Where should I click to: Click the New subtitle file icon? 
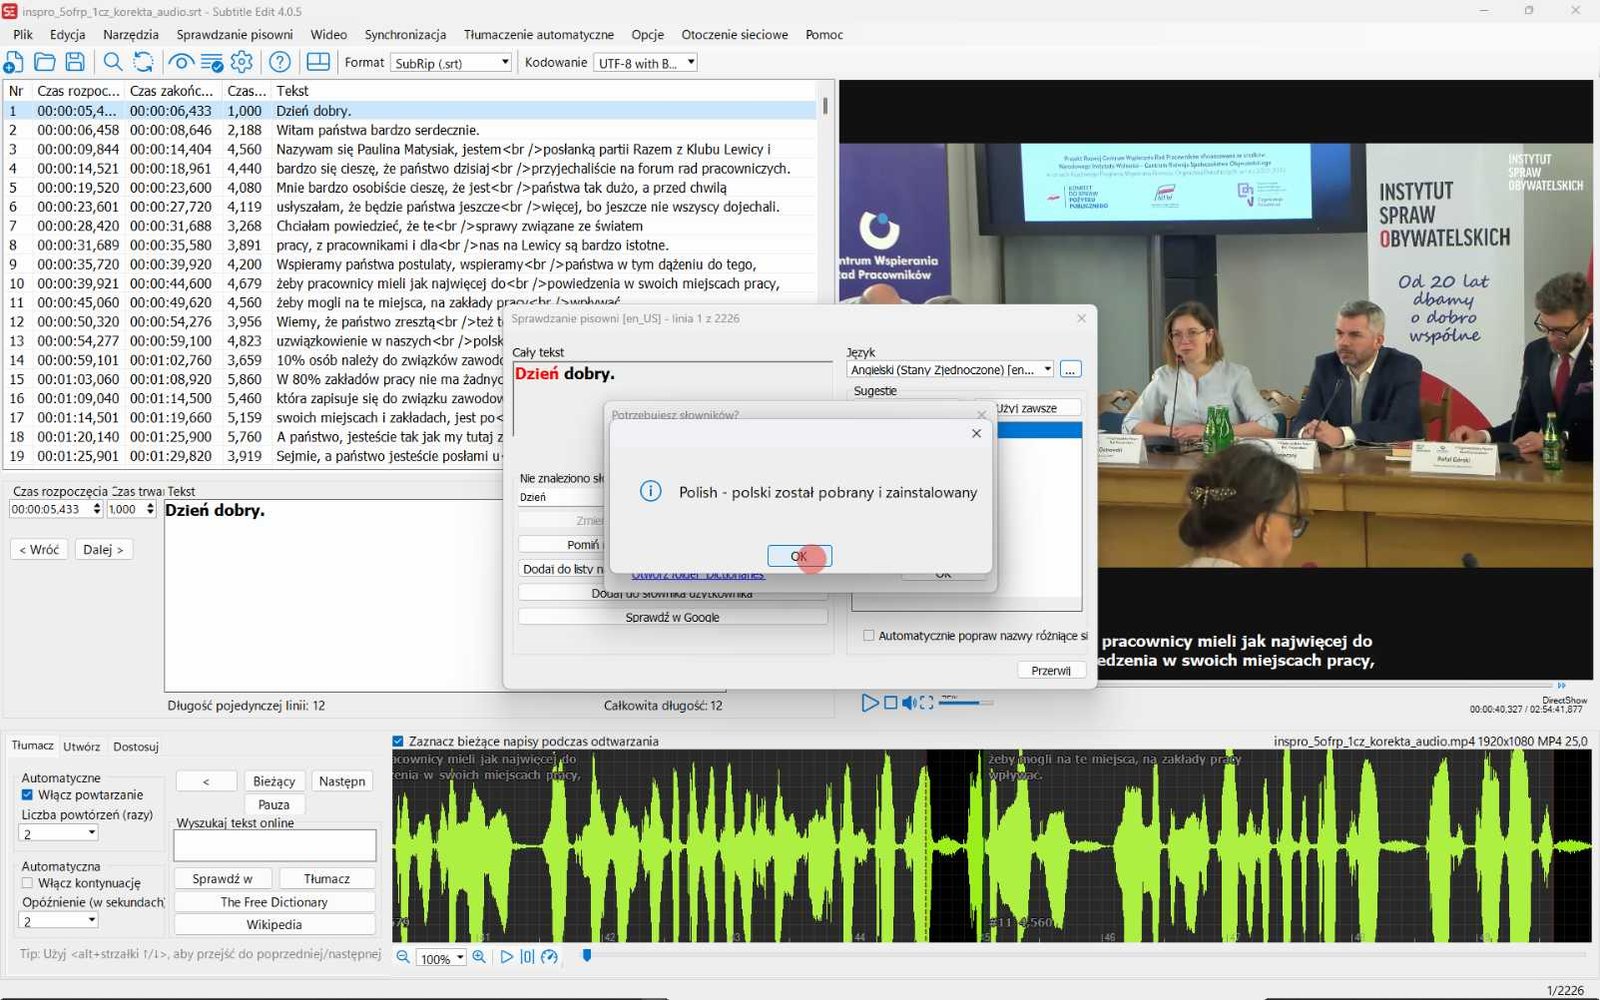point(14,62)
